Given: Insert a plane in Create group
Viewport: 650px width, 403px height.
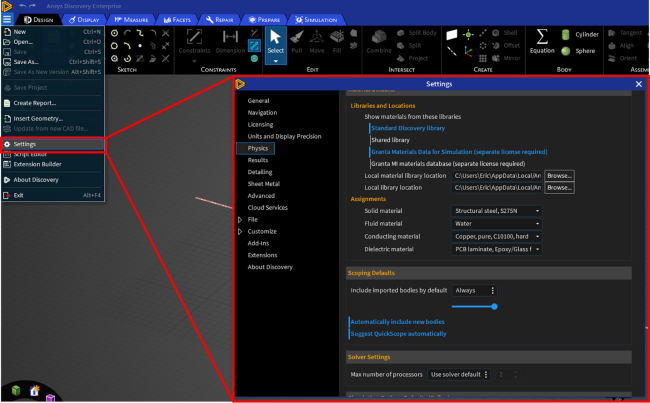Looking at the screenshot, I should click(452, 34).
